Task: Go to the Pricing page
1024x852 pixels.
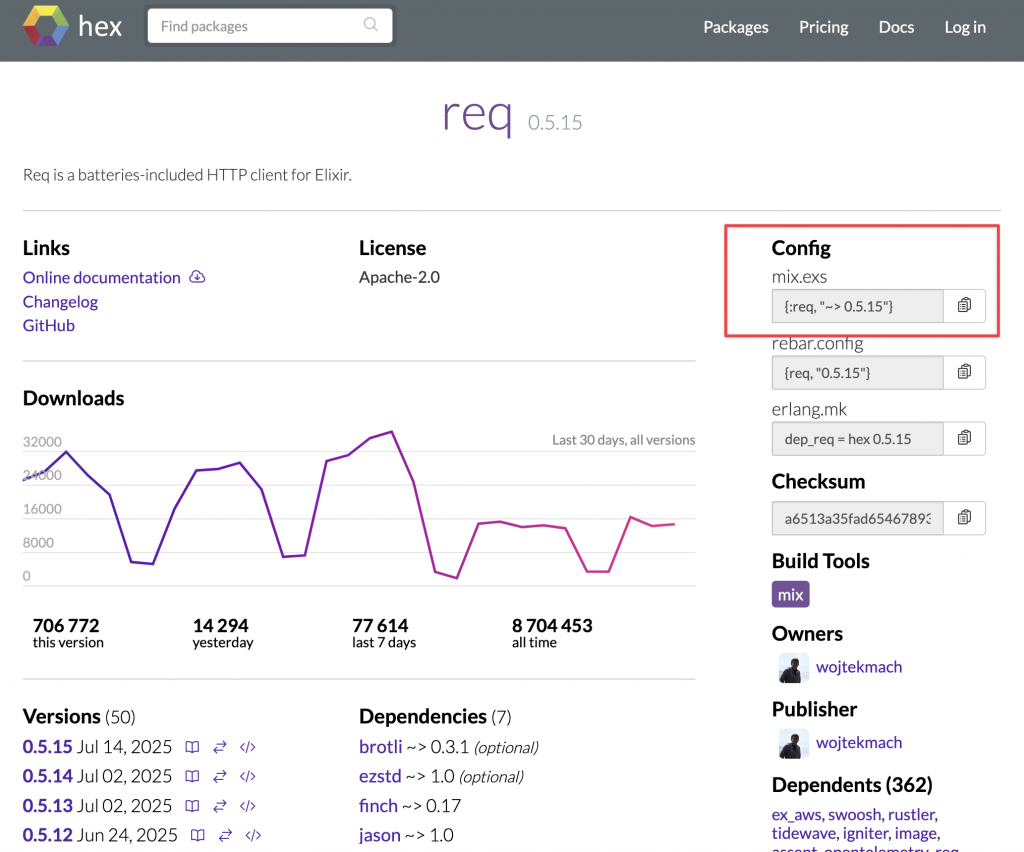Action: (x=824, y=27)
